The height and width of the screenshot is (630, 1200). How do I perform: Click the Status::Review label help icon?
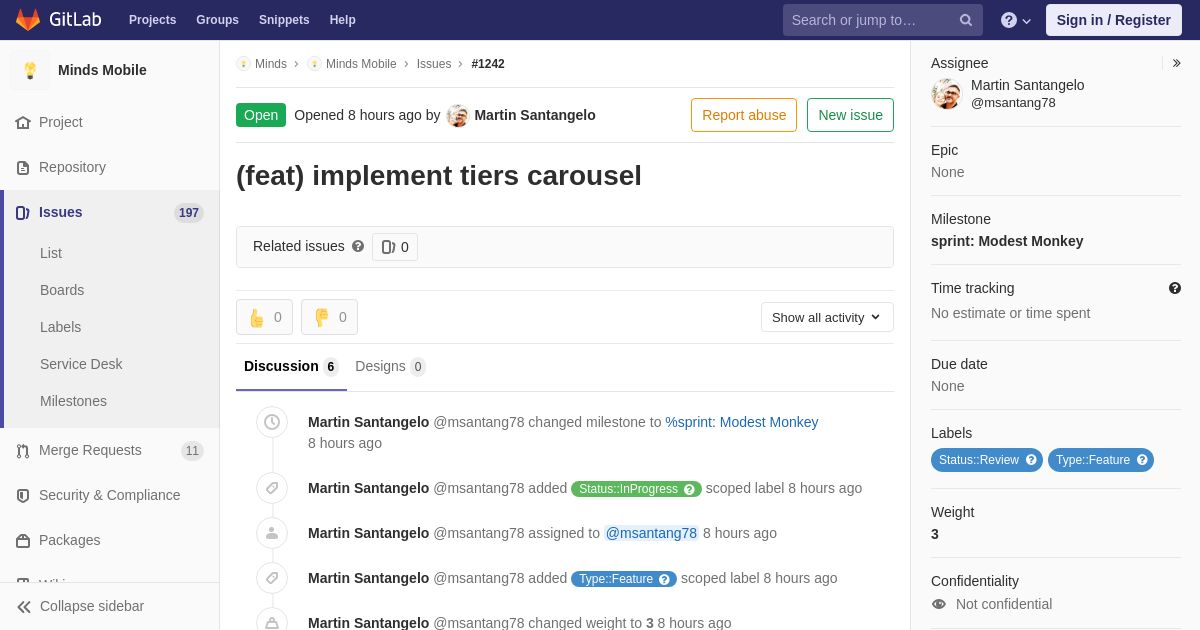(1031, 460)
